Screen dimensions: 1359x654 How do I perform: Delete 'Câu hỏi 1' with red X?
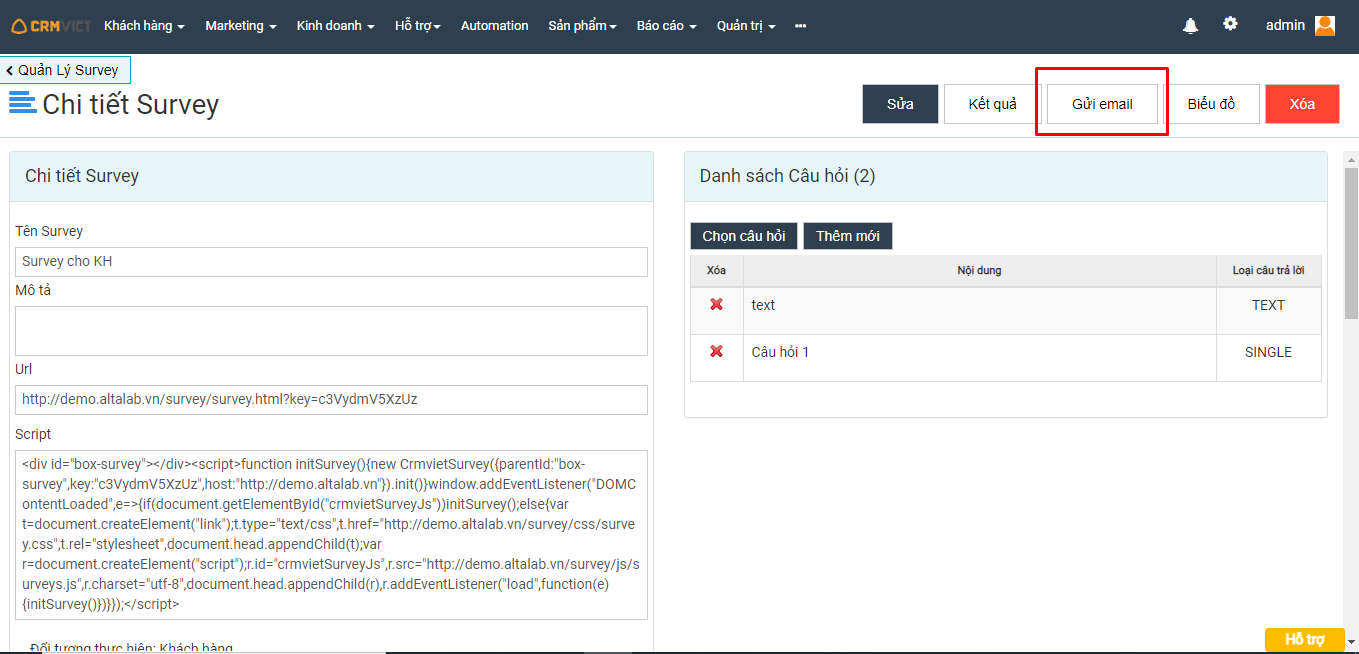(716, 352)
